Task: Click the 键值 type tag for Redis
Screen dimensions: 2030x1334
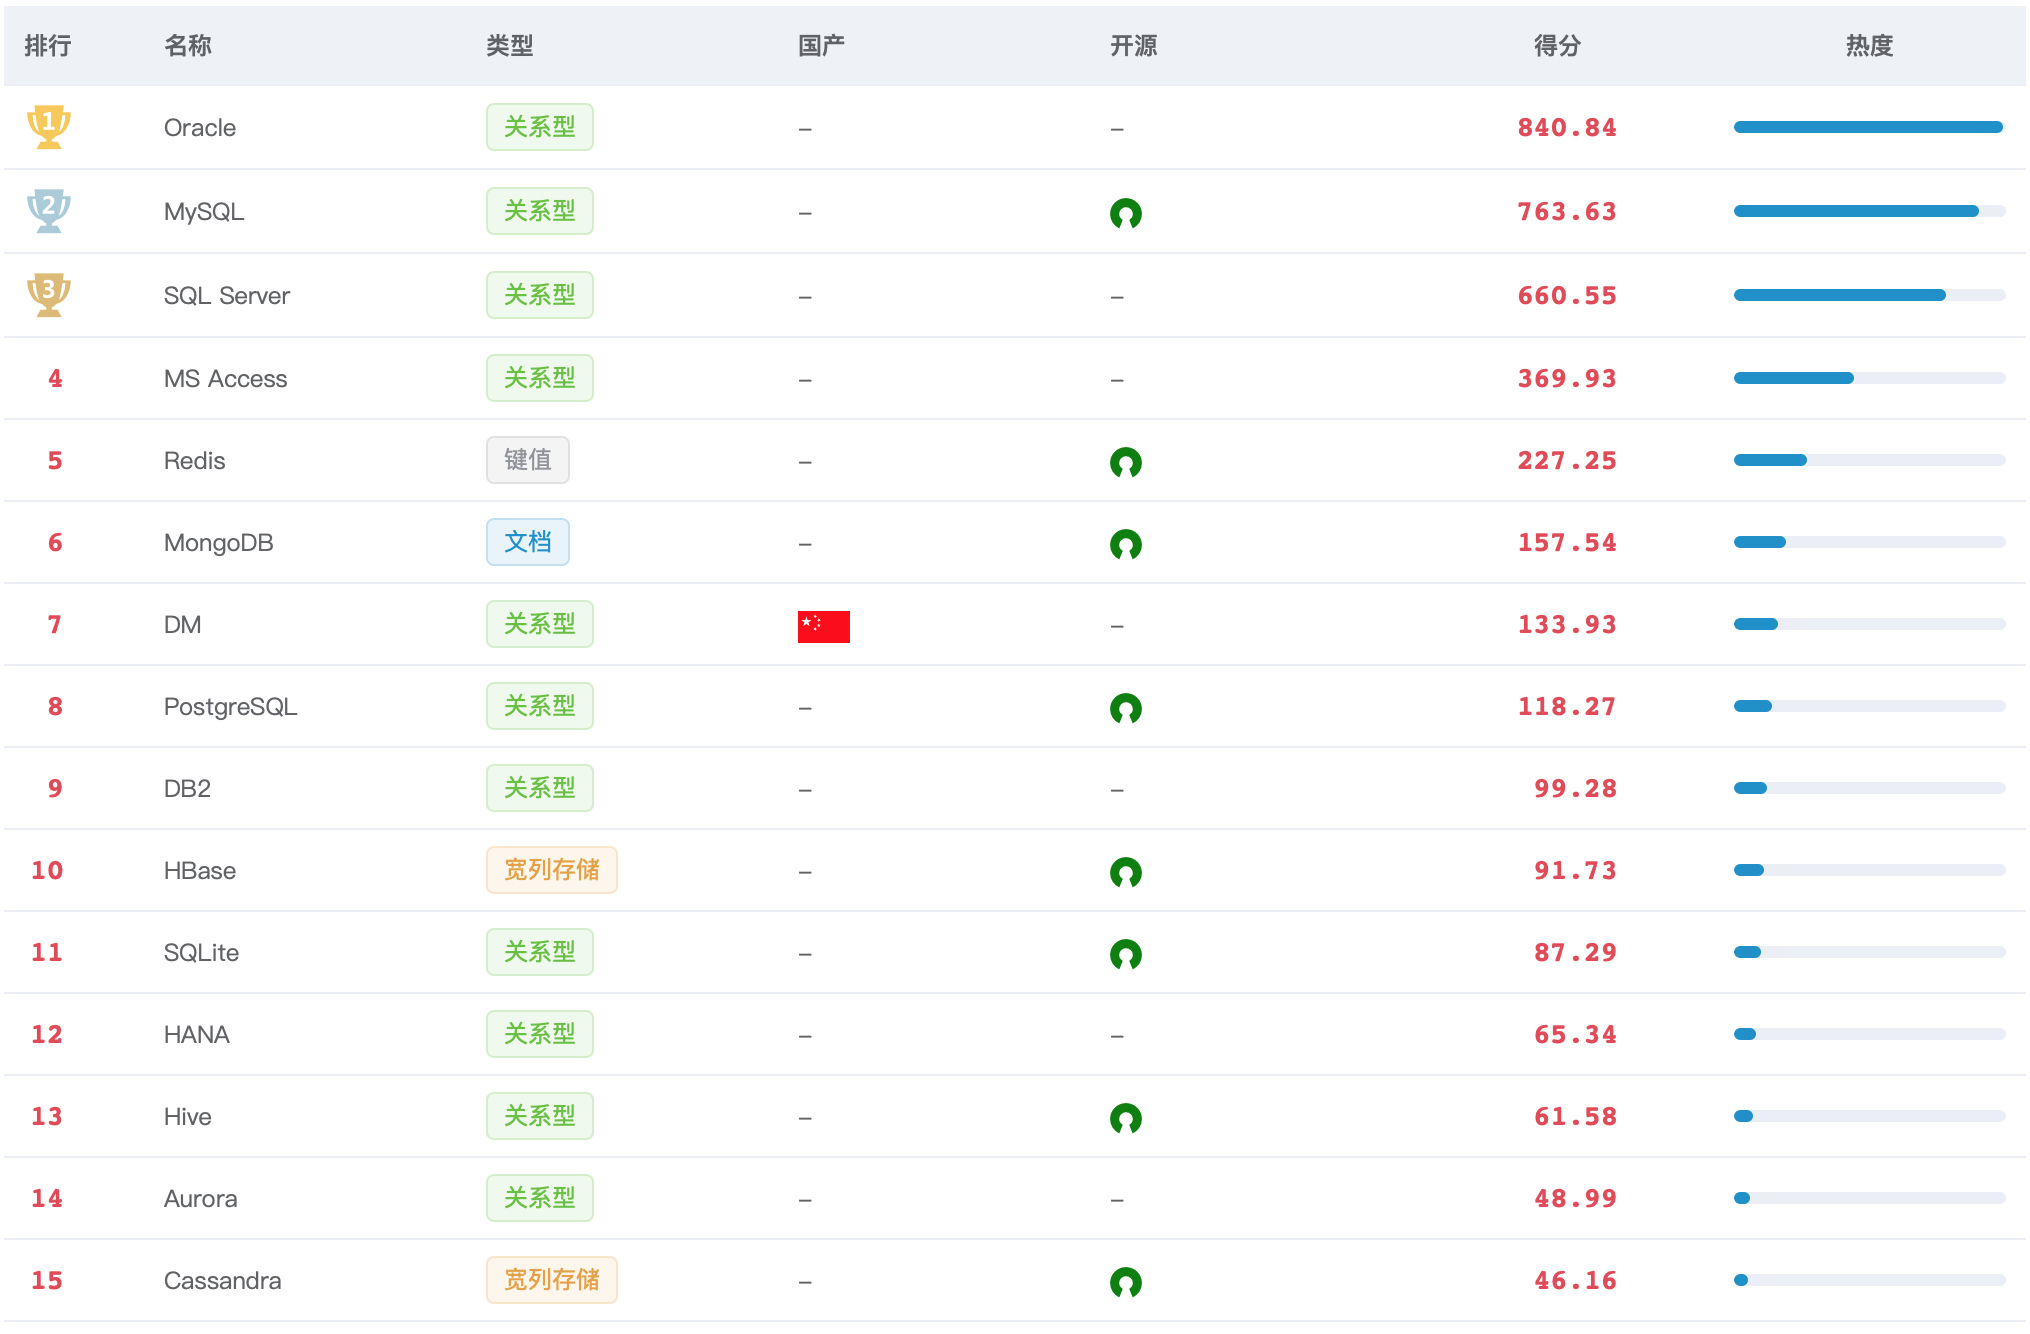Action: coord(527,460)
